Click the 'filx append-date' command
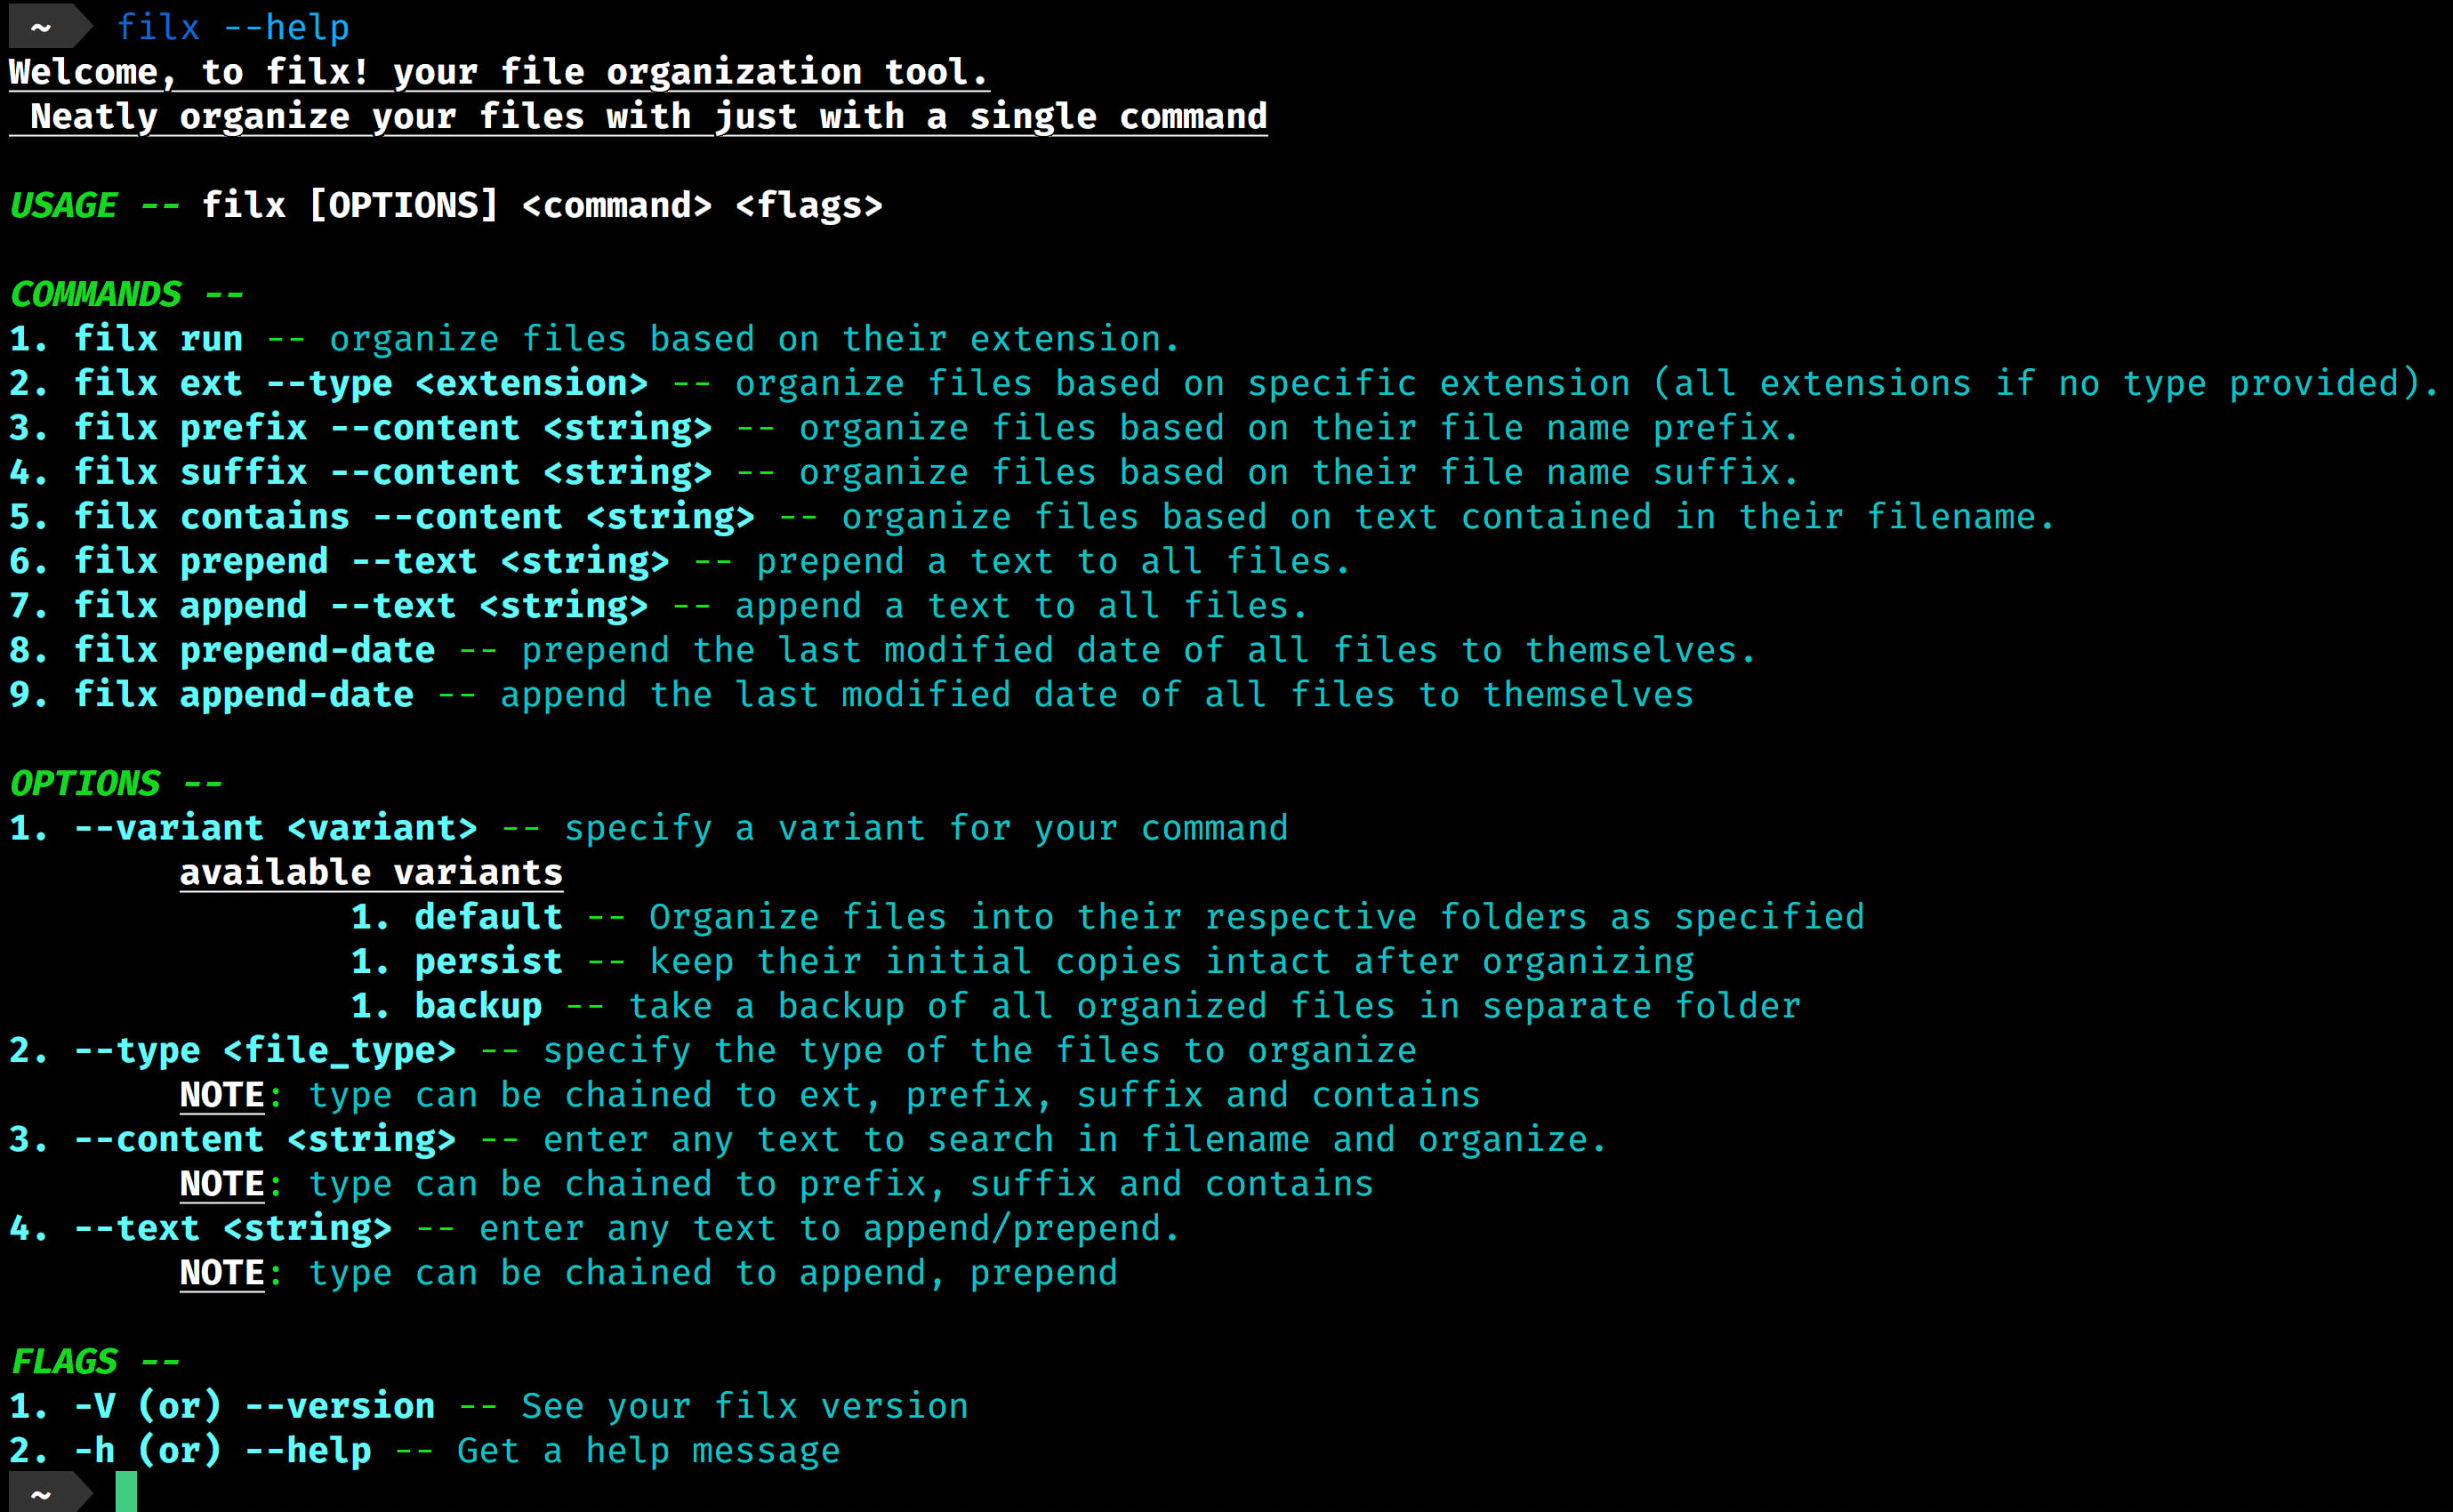This screenshot has height=1512, width=2453. coord(244,695)
